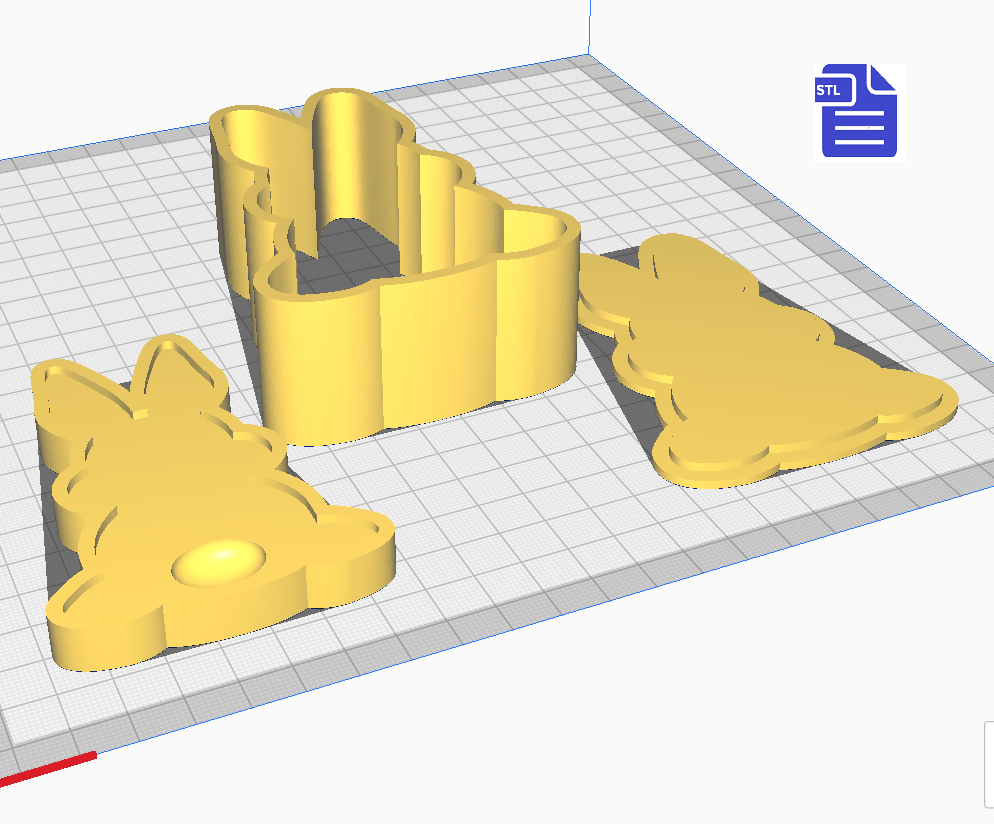Click the white STL label on the file icon

click(x=829, y=91)
